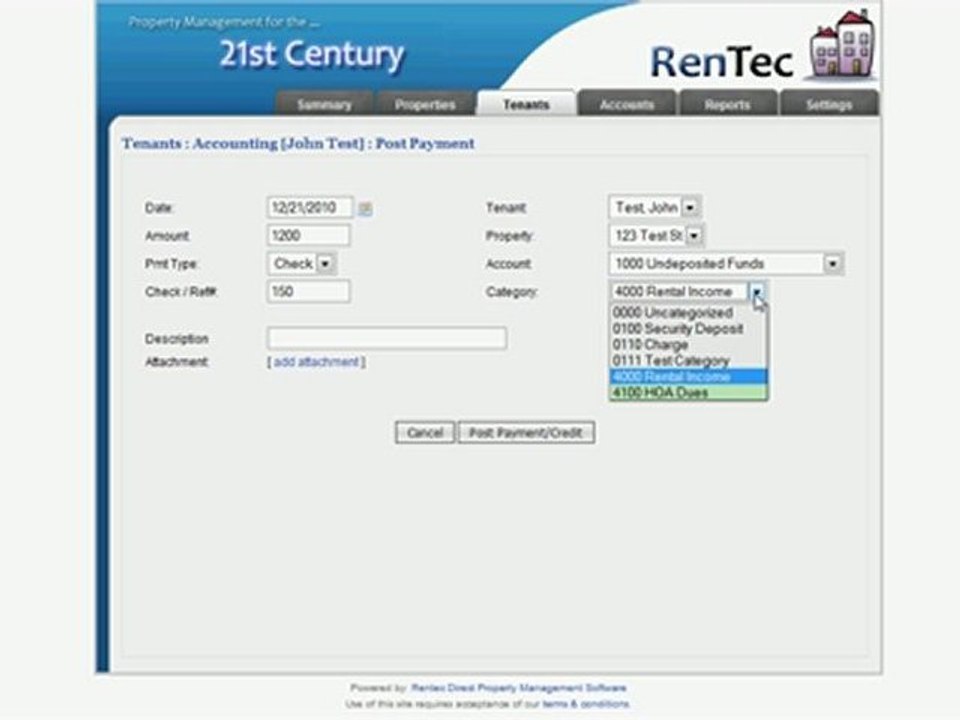
Task: Click the Check / Ref# field with 150
Action: [x=309, y=291]
